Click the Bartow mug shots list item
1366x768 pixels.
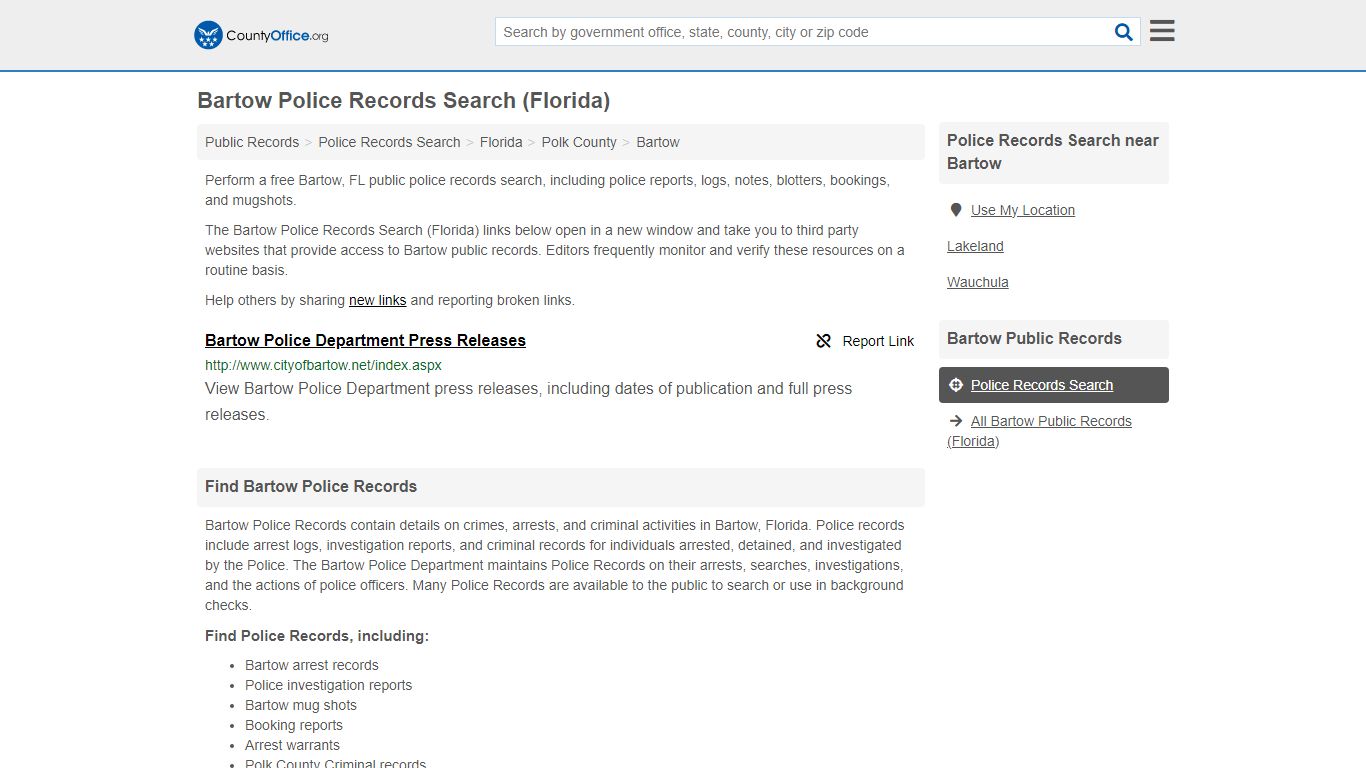tap(300, 705)
